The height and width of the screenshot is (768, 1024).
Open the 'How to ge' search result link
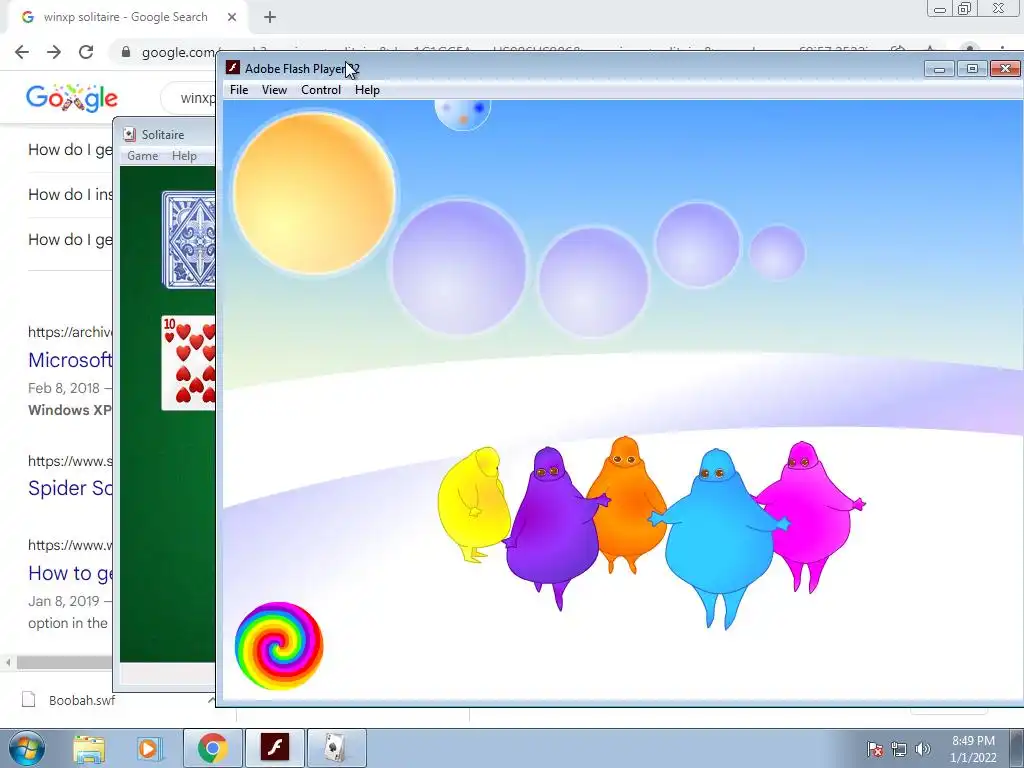click(x=70, y=573)
